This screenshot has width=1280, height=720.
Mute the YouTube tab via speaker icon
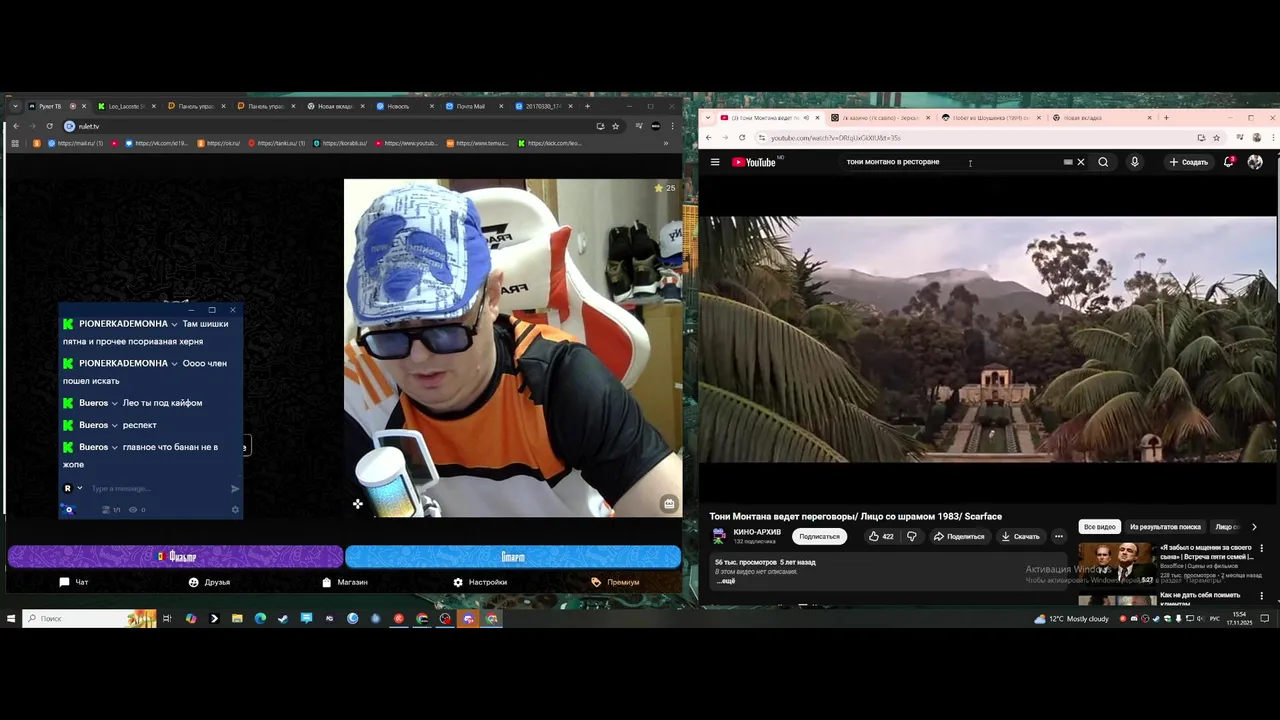pyautogui.click(x=807, y=118)
